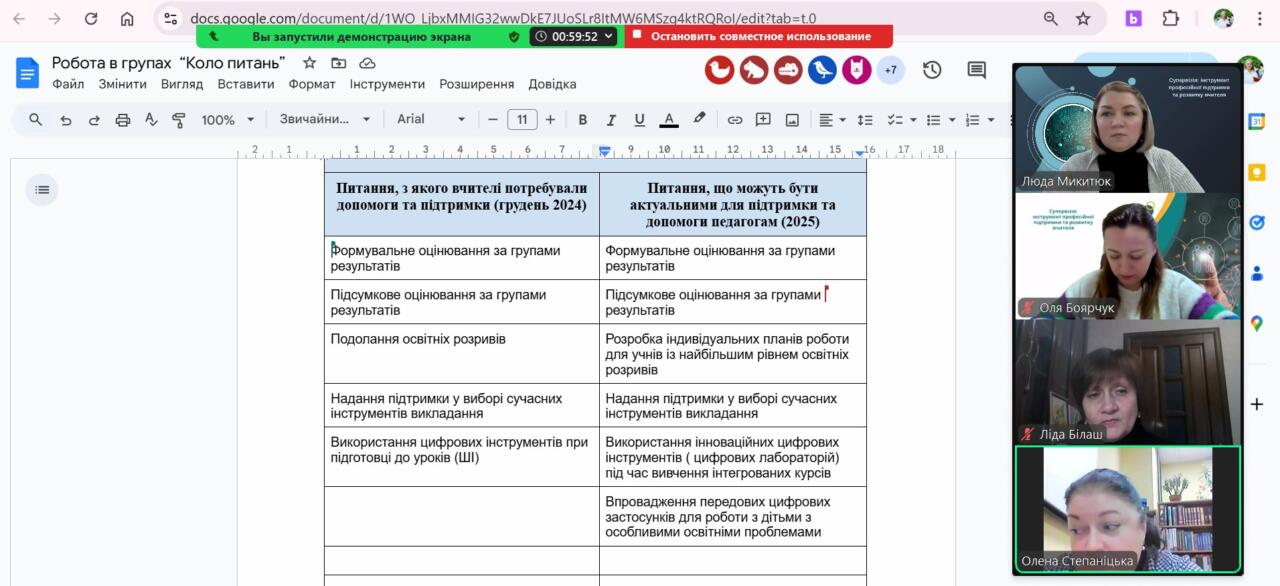Open Google Keep side panel
Viewport: 1280px width, 586px height.
pyautogui.click(x=1257, y=172)
